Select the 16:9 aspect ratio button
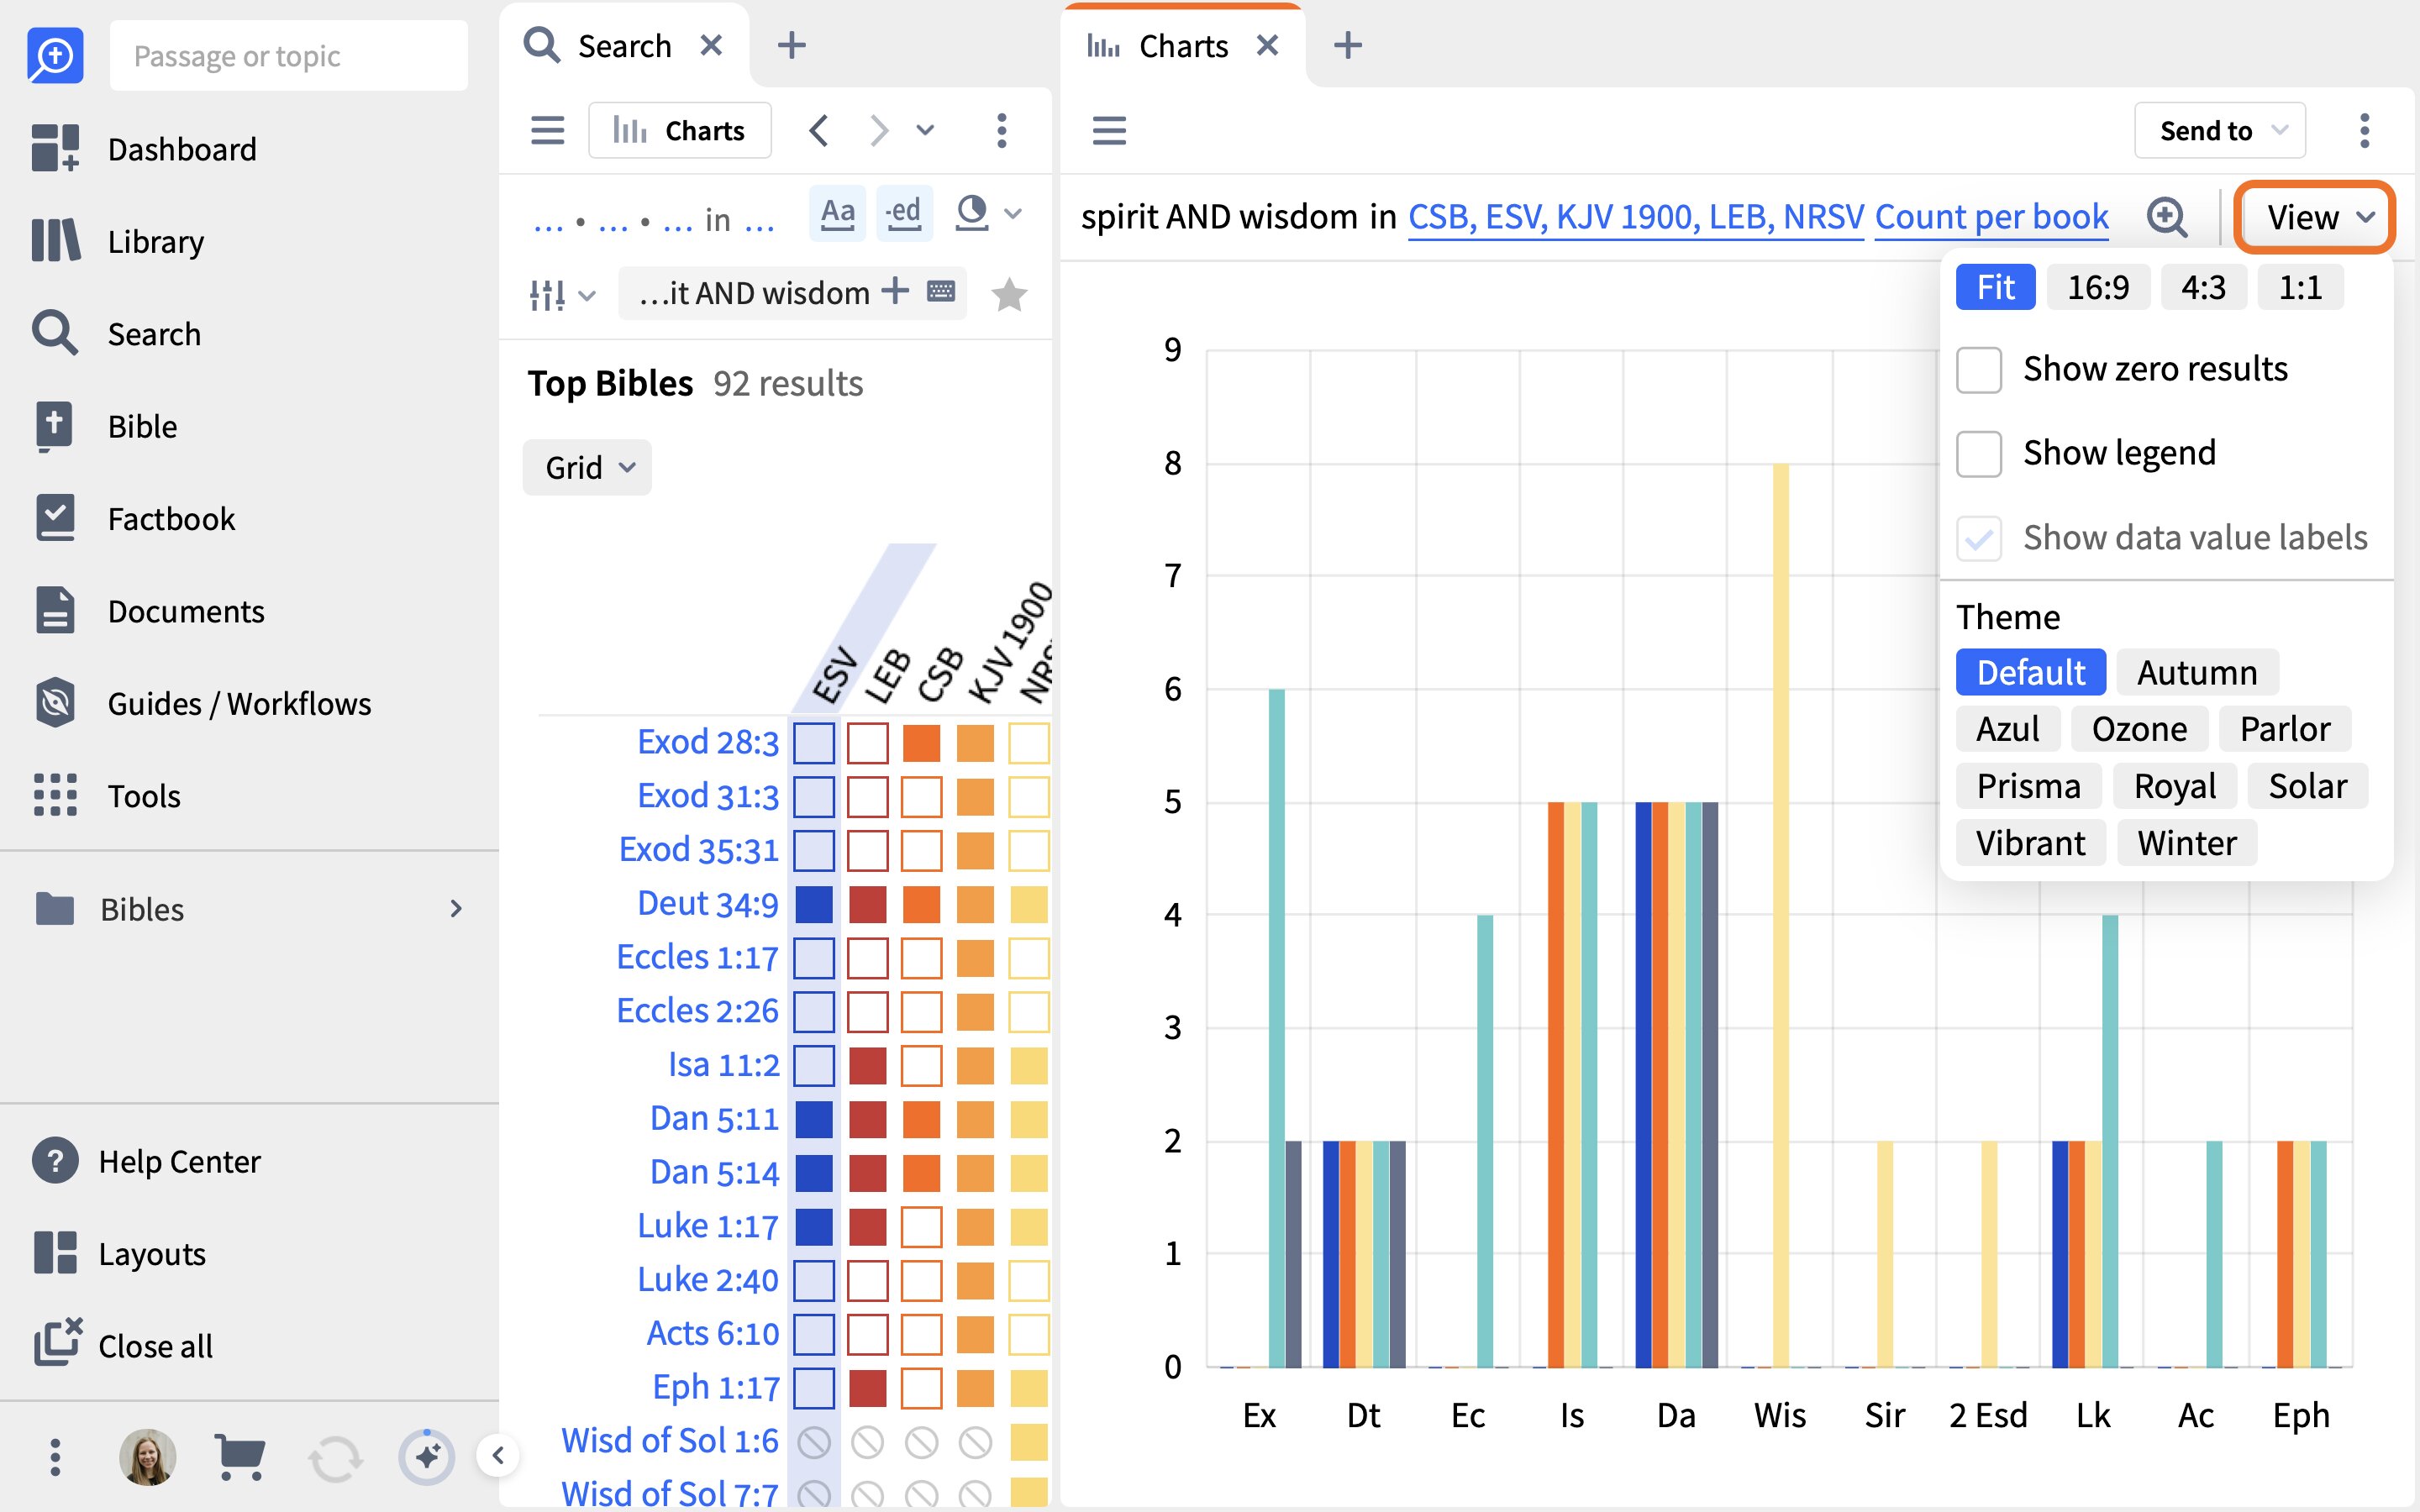This screenshot has width=2420, height=1512. 2098,288
